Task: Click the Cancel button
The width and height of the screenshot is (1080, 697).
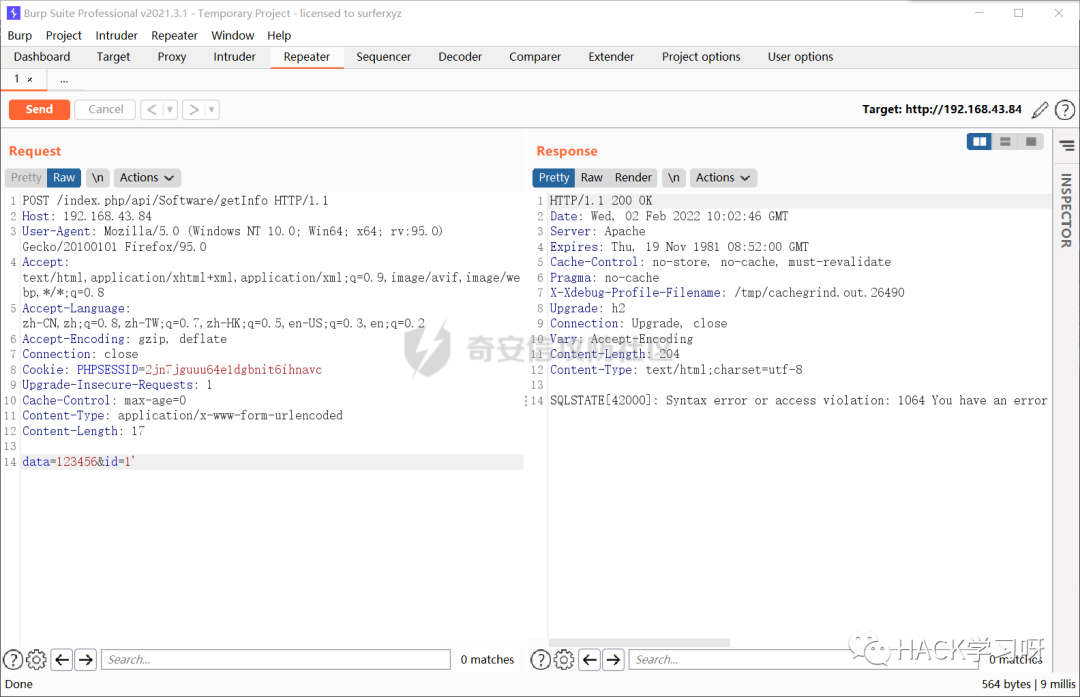Action: coord(104,109)
